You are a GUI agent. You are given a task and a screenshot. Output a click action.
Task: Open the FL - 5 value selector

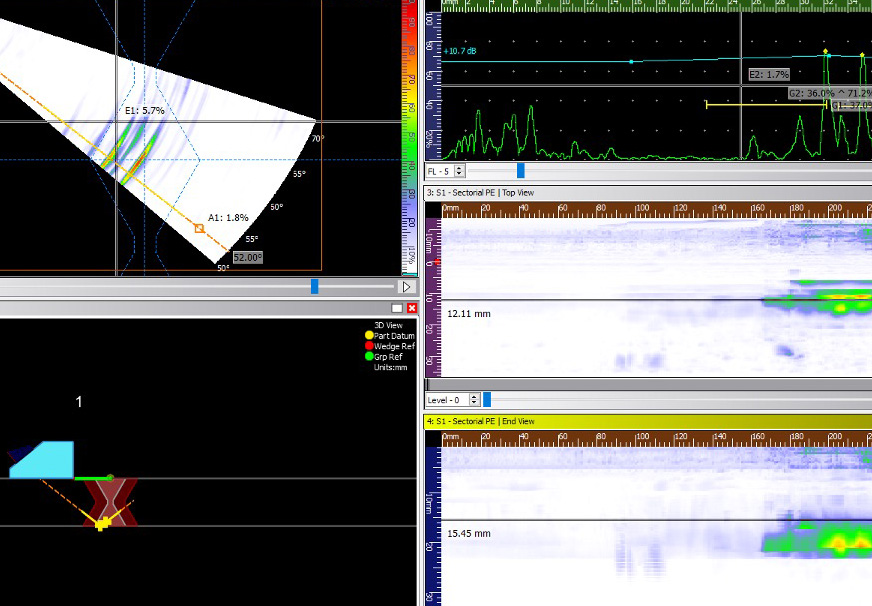[x=440, y=170]
